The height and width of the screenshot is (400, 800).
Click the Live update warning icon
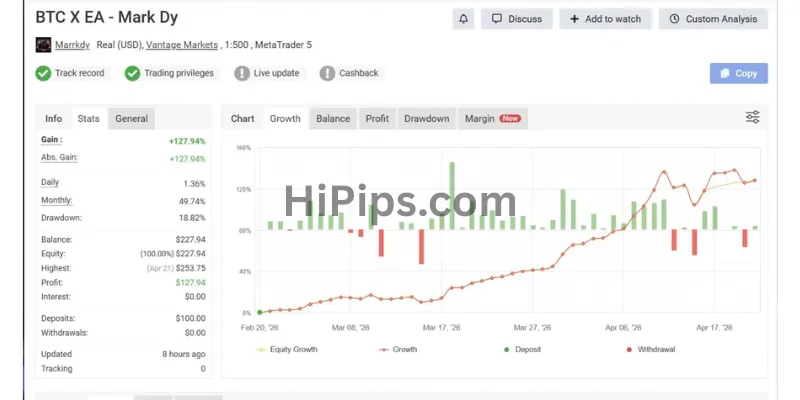[242, 73]
